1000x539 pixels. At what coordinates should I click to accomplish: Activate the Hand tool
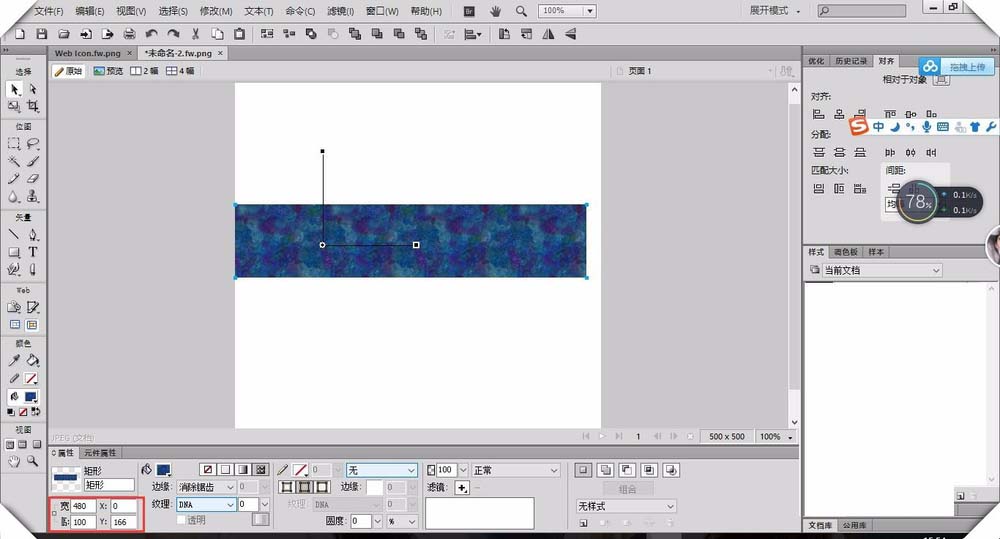click(x=14, y=461)
